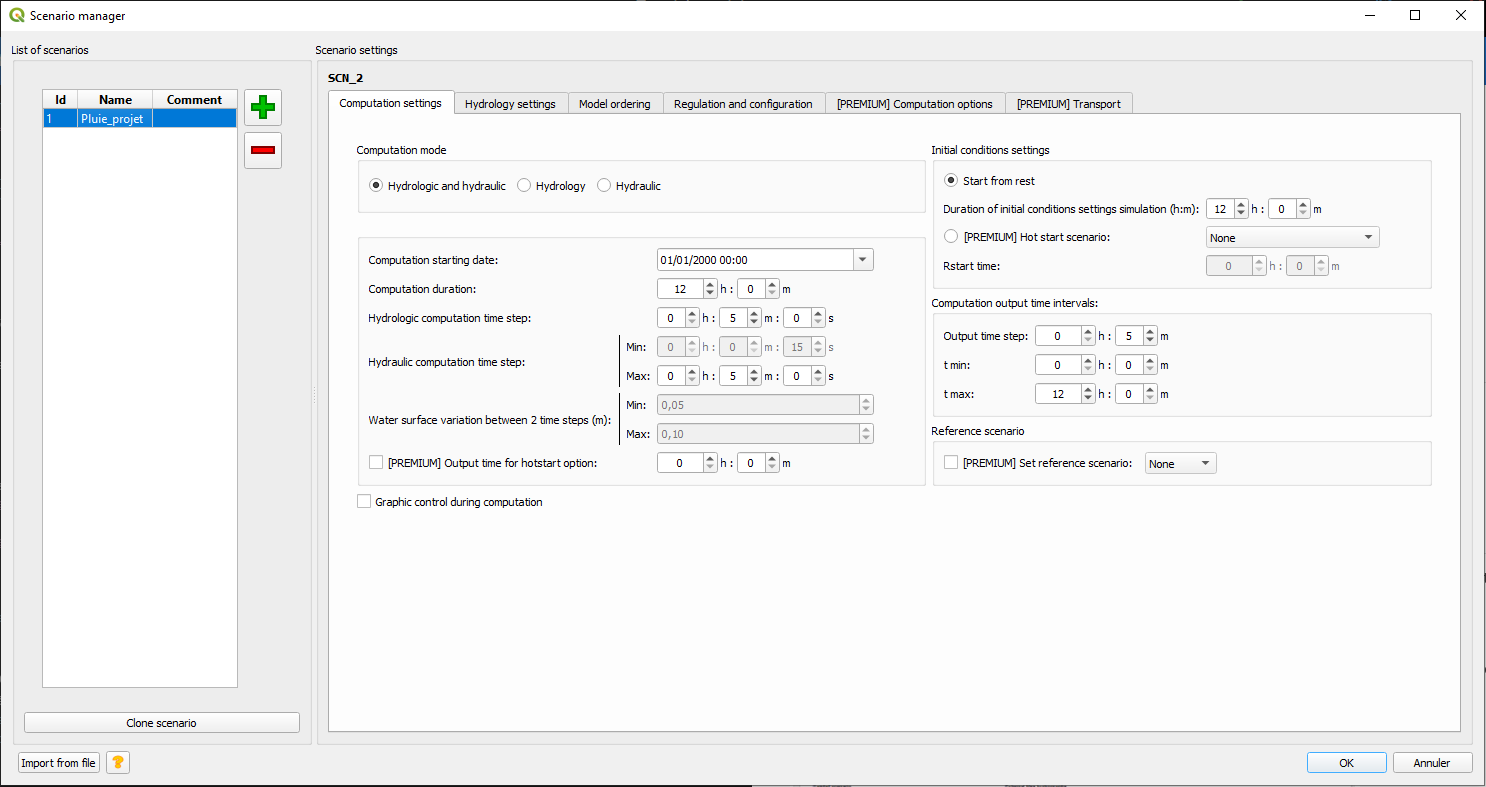
Task: Click Output time step minutes field
Action: 1128,336
